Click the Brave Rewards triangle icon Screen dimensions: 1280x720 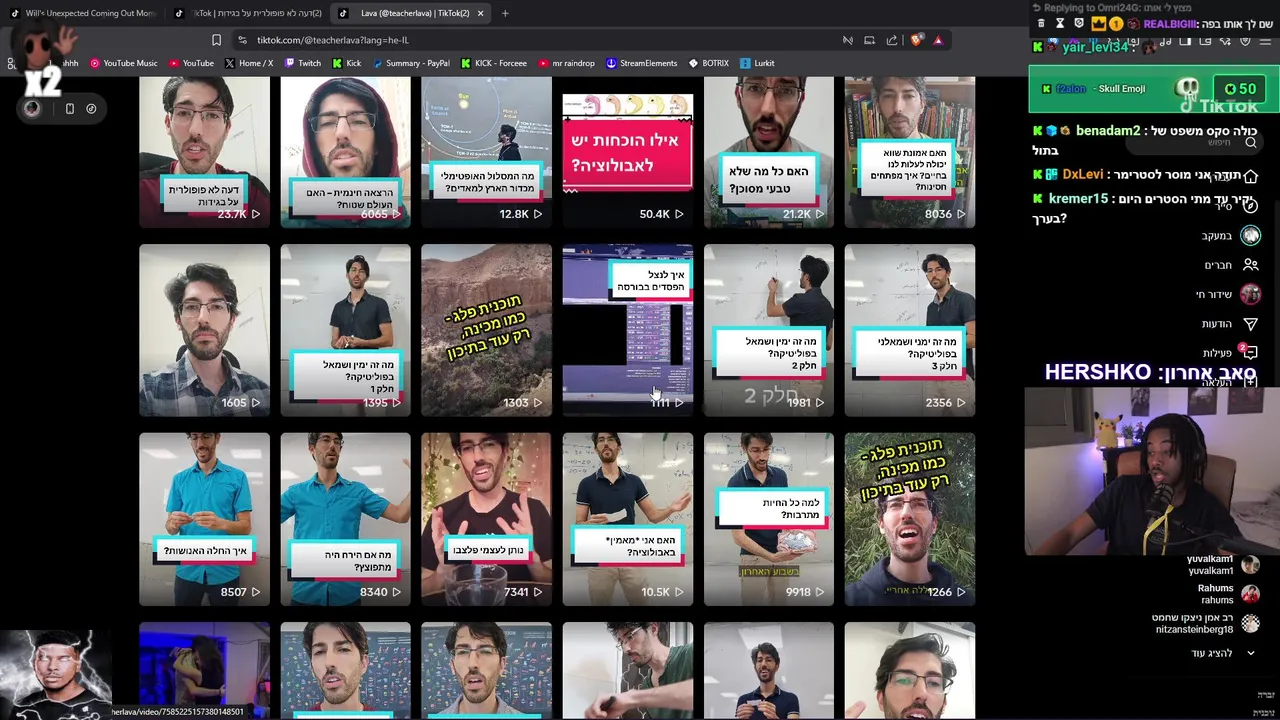[x=938, y=40]
